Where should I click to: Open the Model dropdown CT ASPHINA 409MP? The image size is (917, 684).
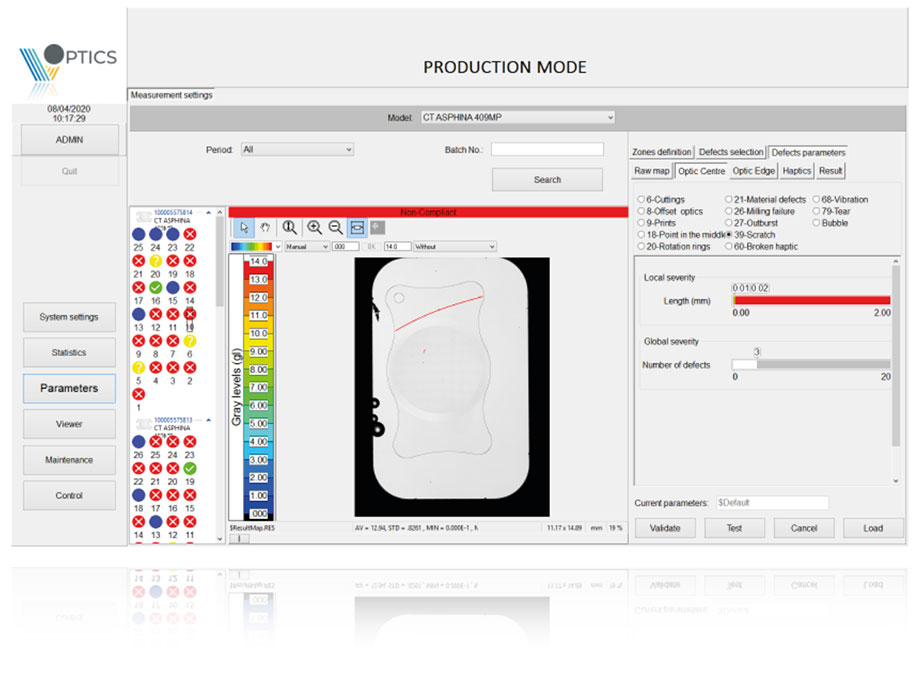coord(518,118)
